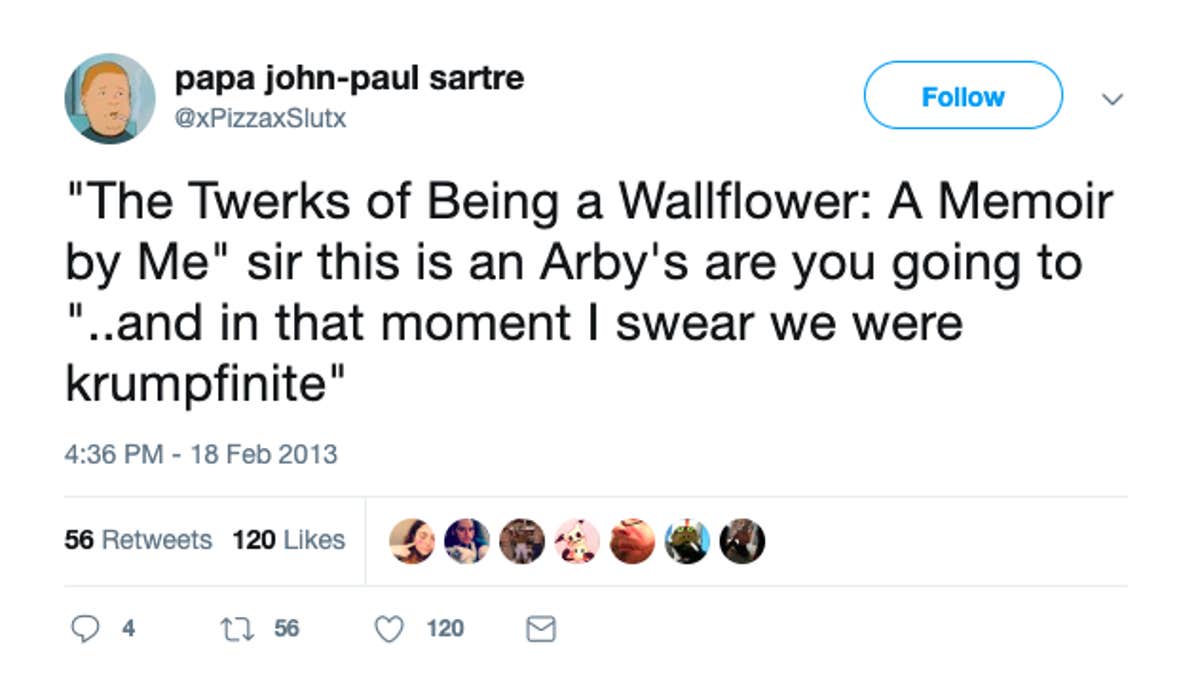Expand the dropdown arrow beside Follow
Image resolution: width=1200 pixels, height=699 pixels.
click(1113, 96)
